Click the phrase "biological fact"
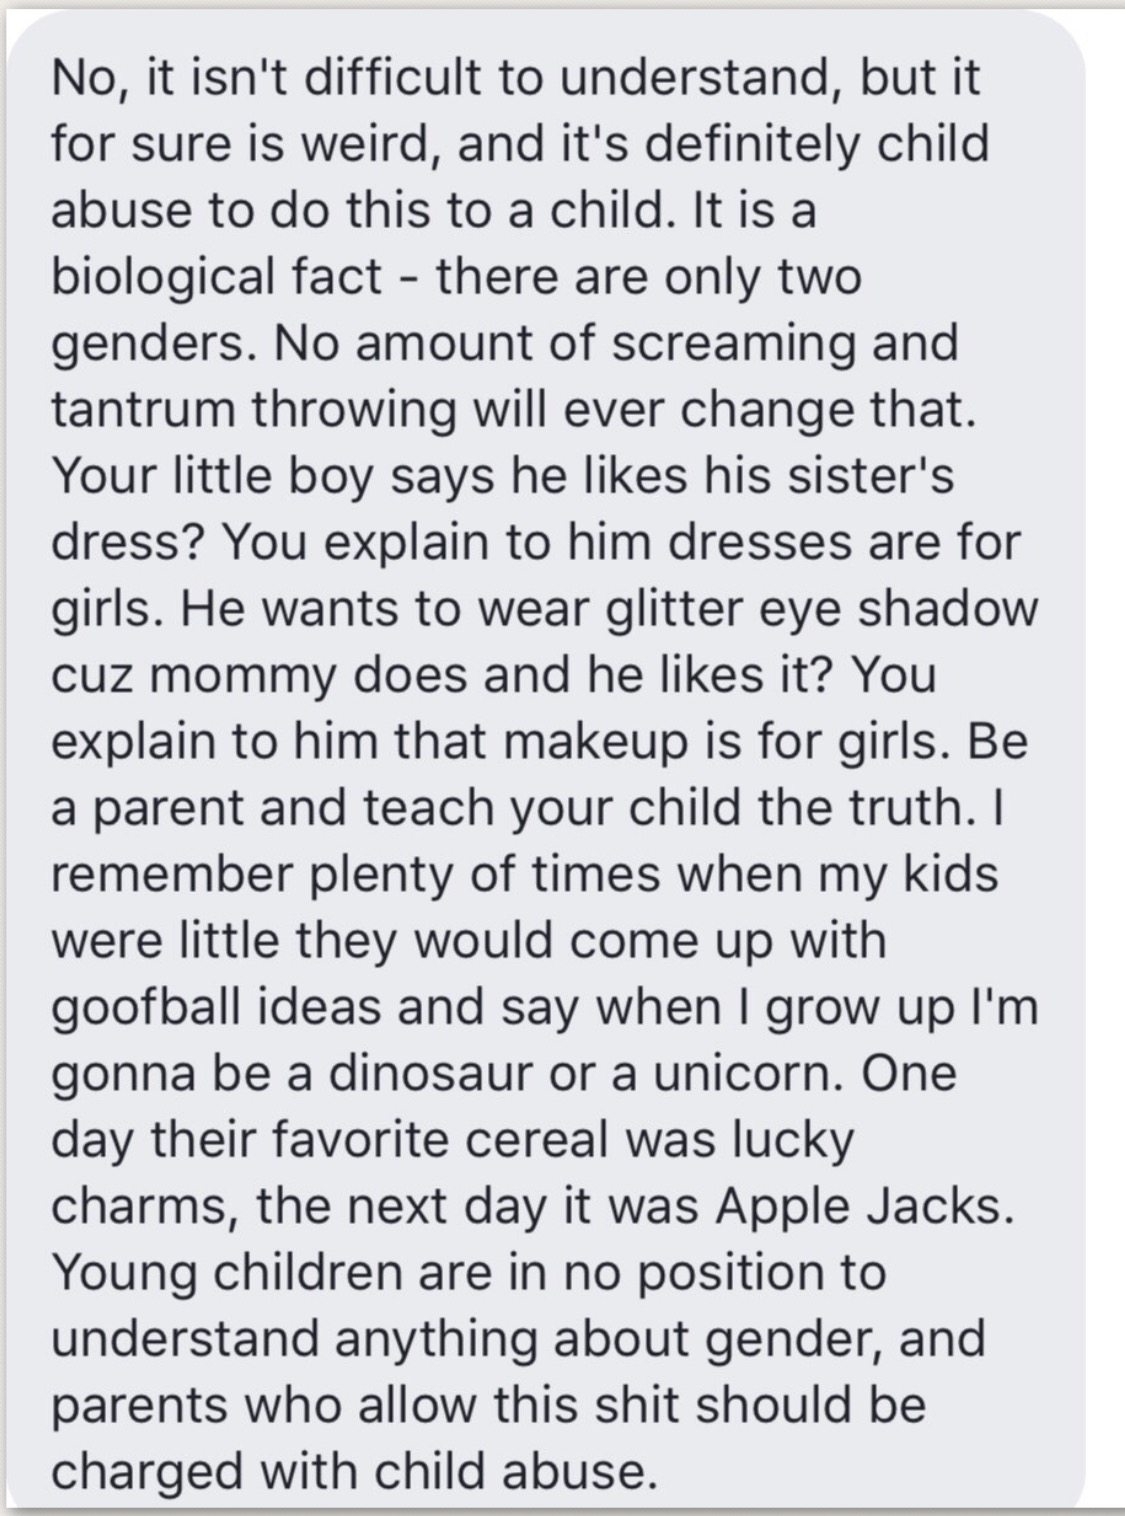The image size is (1125, 1516). tap(216, 276)
